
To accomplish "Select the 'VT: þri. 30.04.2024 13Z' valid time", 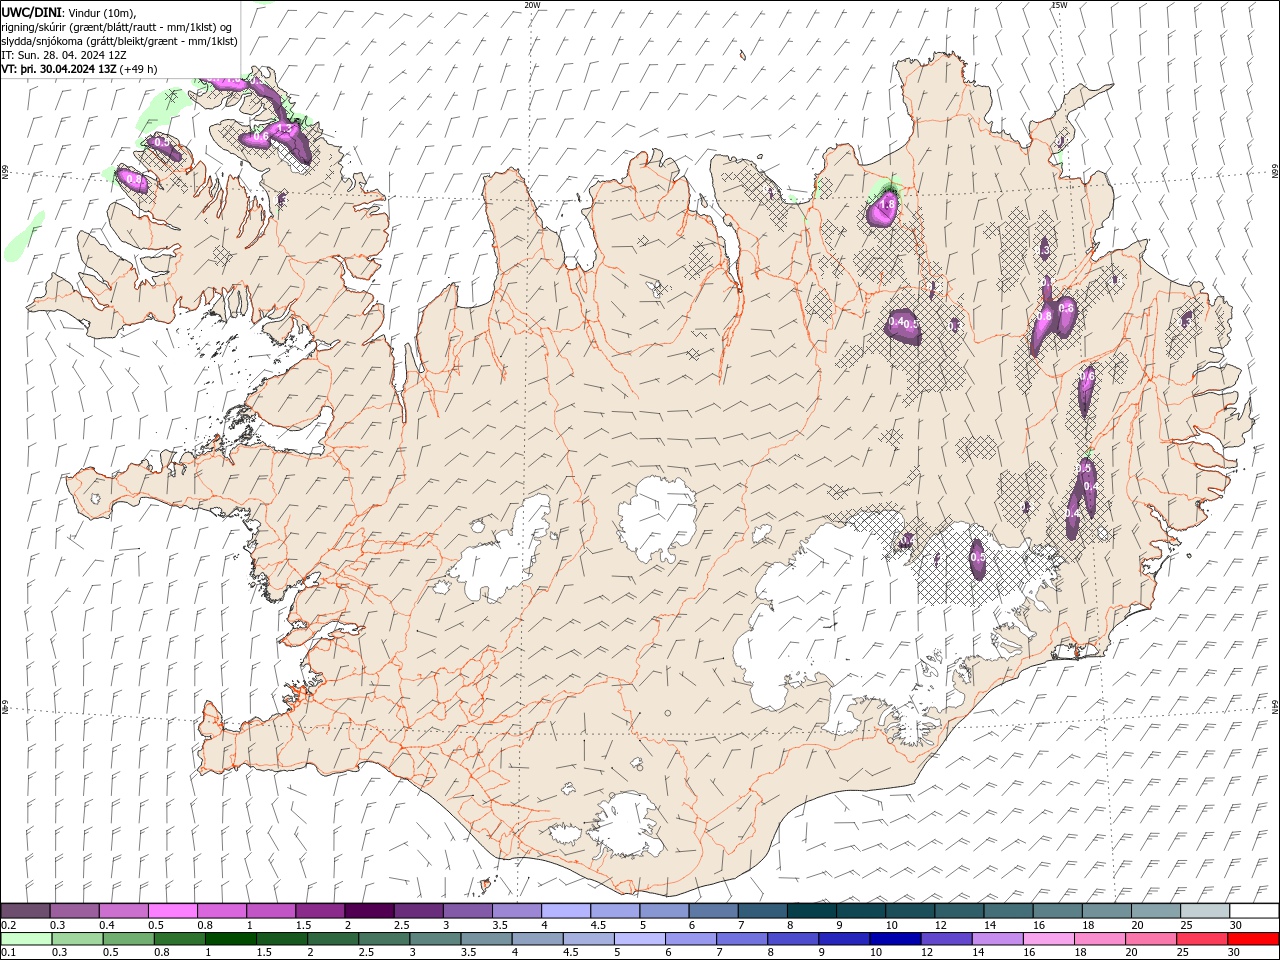I will click(58, 69).
